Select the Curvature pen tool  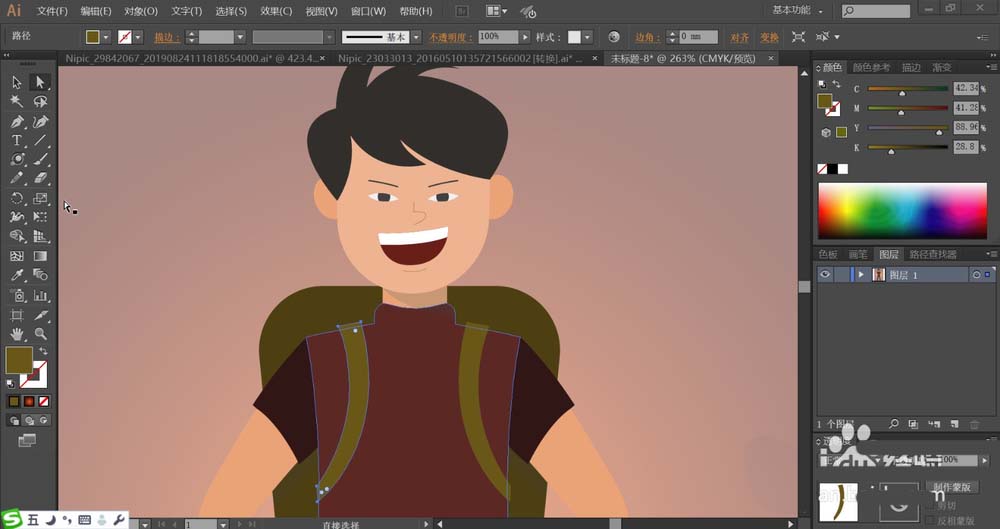(x=40, y=121)
